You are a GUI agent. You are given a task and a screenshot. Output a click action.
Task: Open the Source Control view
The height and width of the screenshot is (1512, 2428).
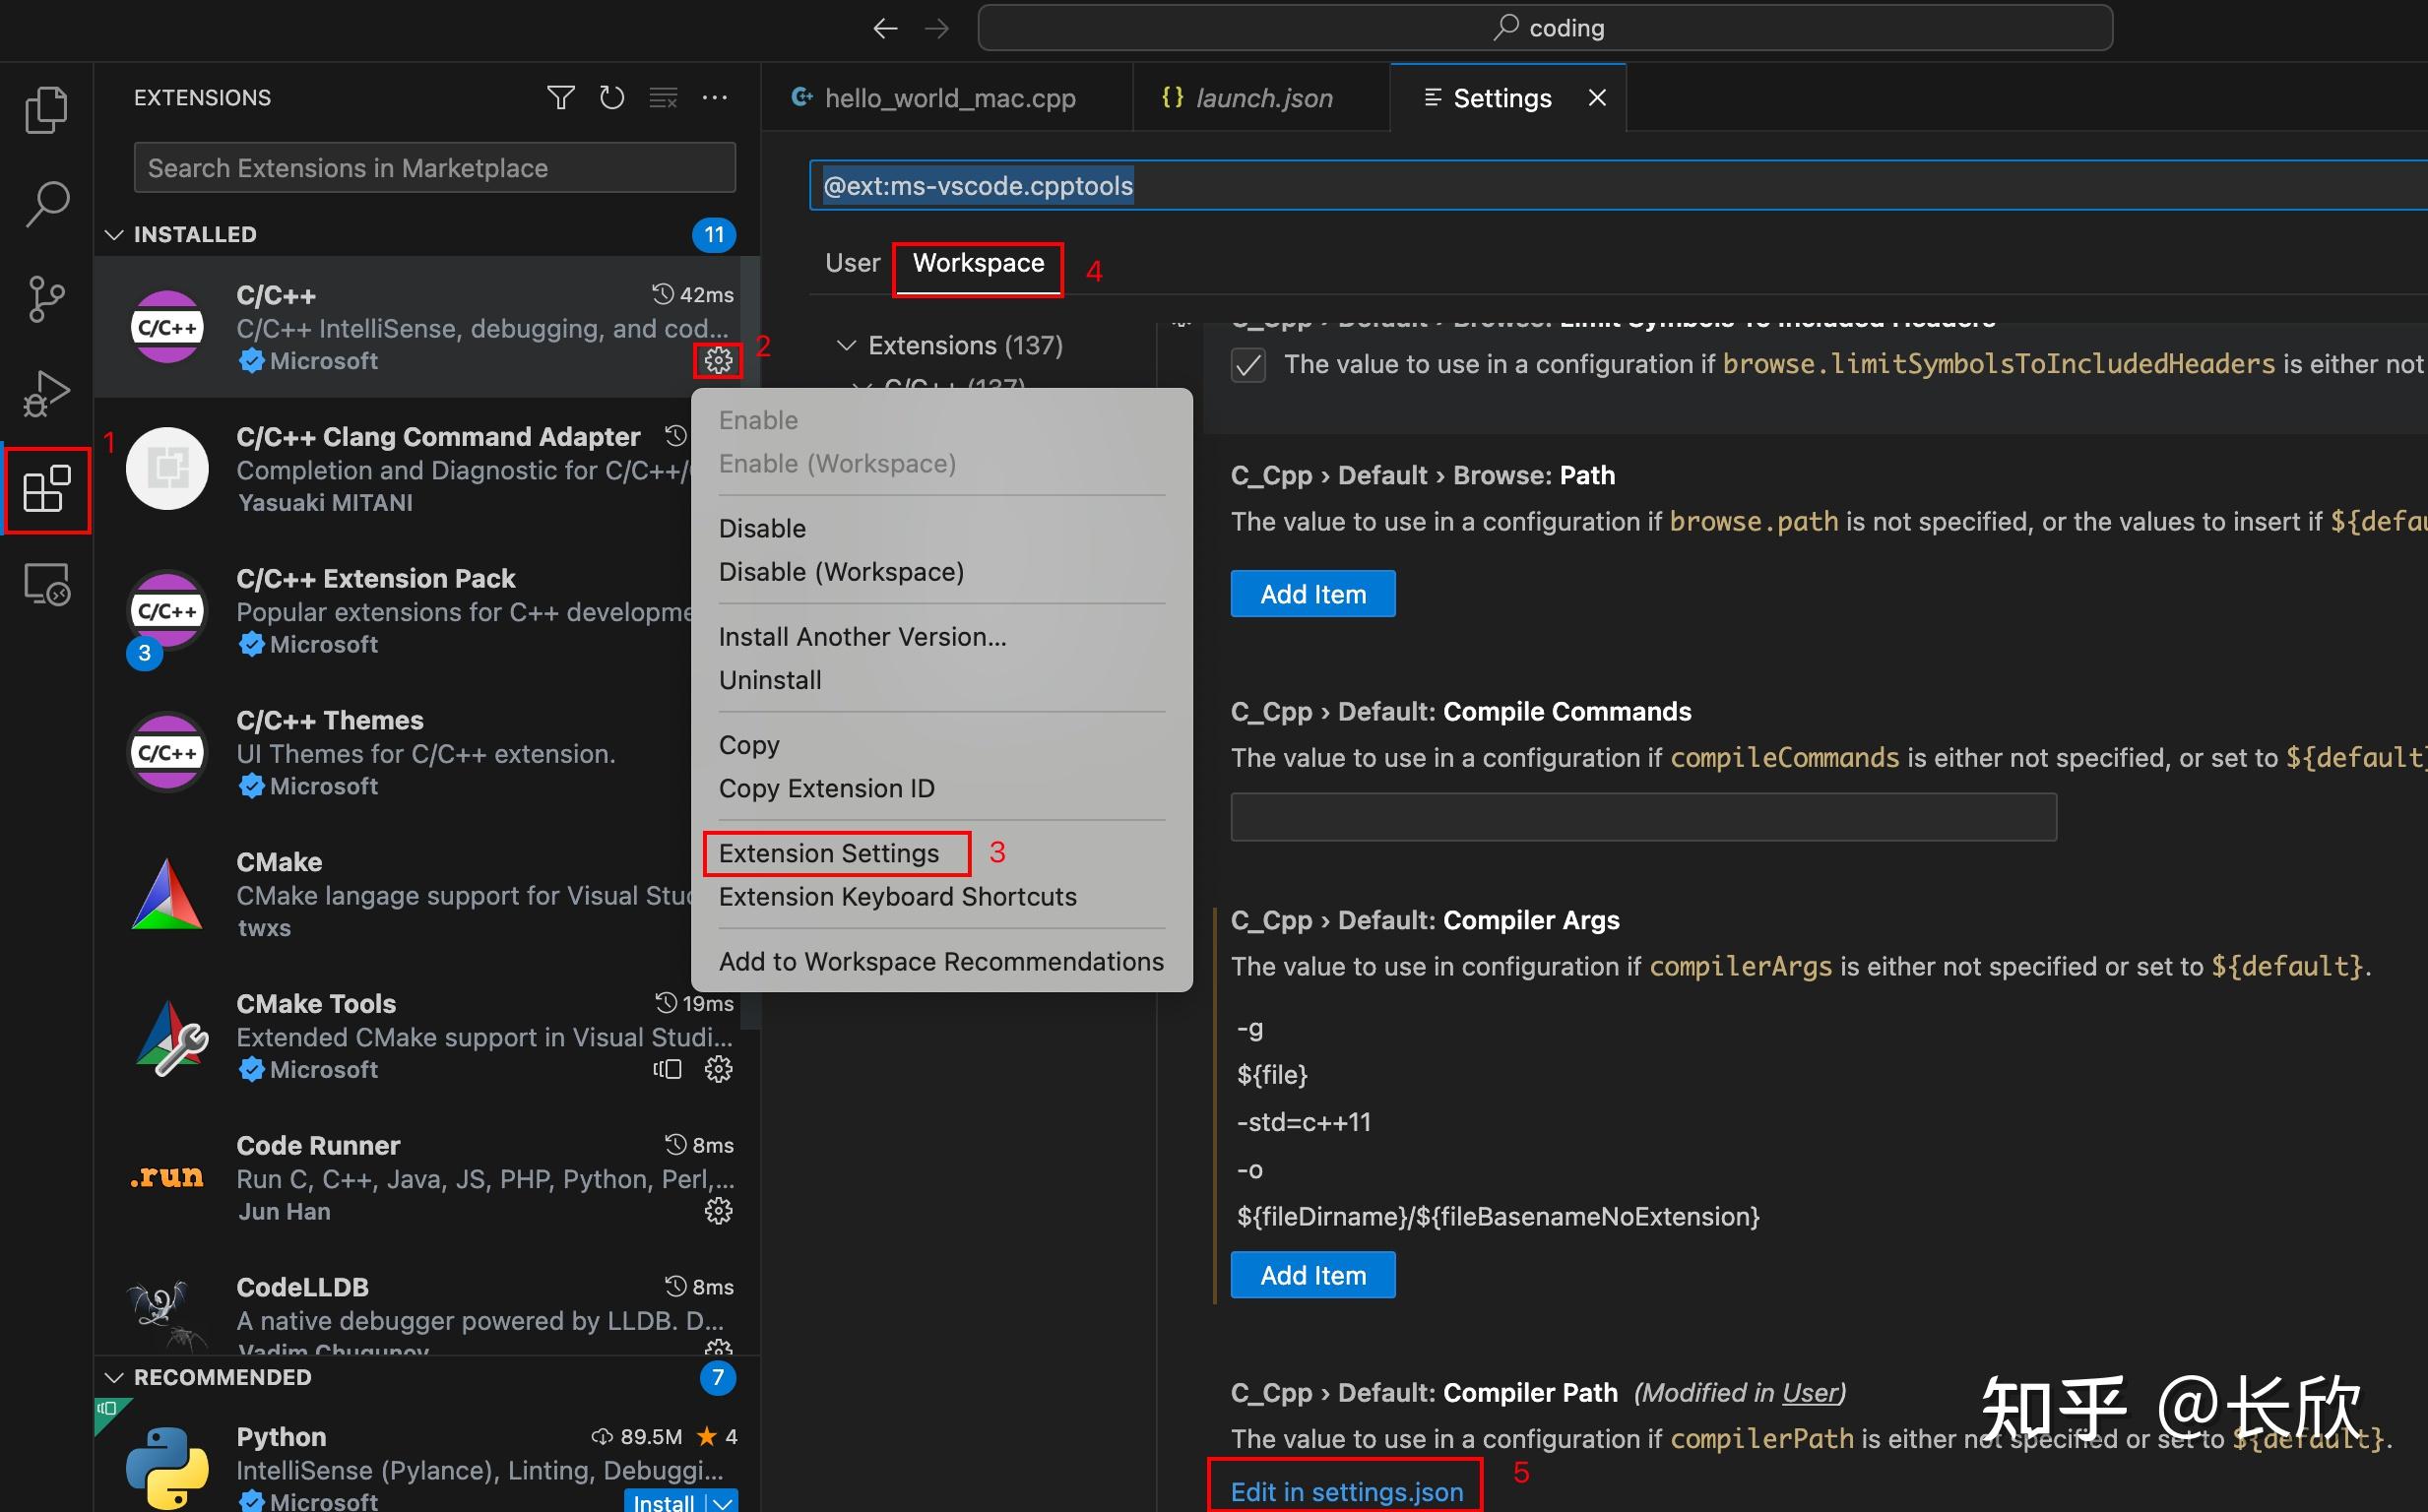46,297
